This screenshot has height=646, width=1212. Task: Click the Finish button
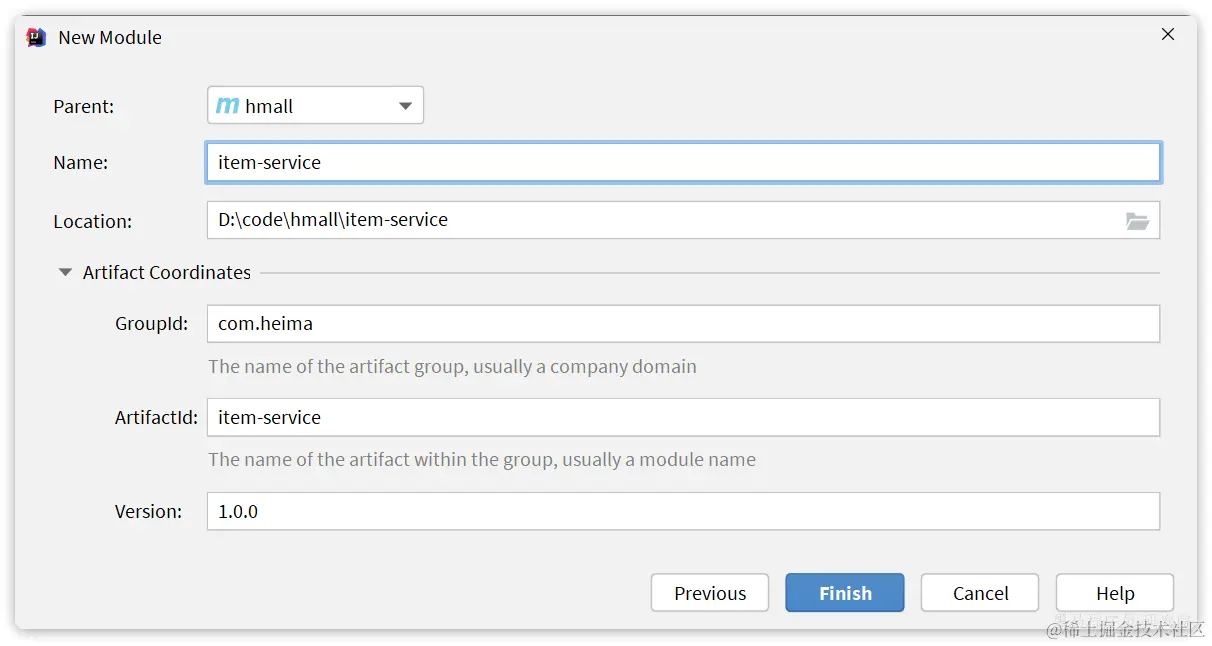click(845, 593)
